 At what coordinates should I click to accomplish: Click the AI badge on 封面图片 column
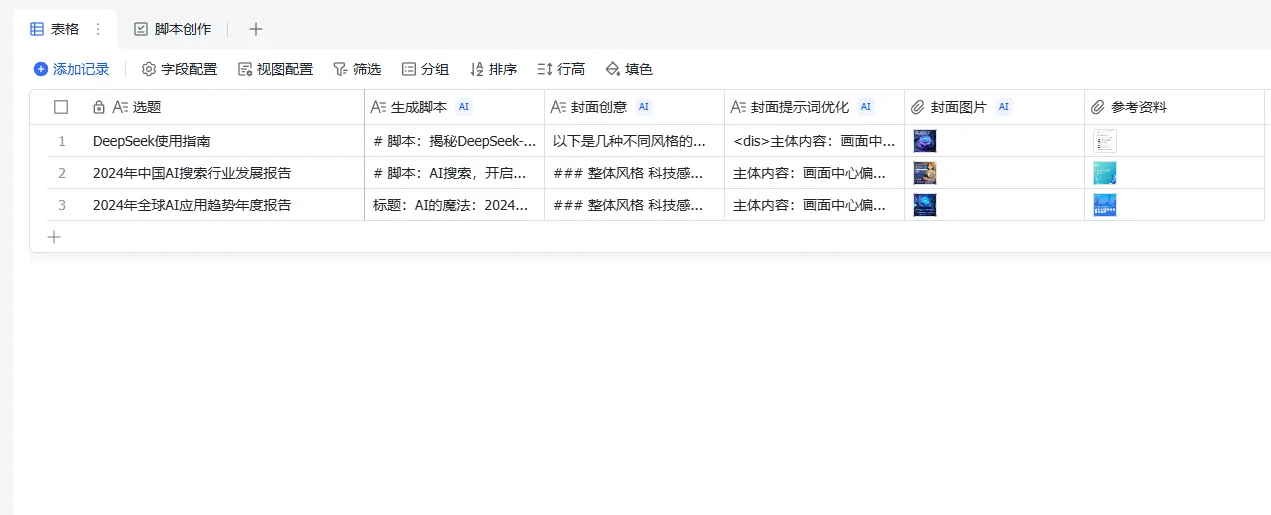coord(1004,107)
